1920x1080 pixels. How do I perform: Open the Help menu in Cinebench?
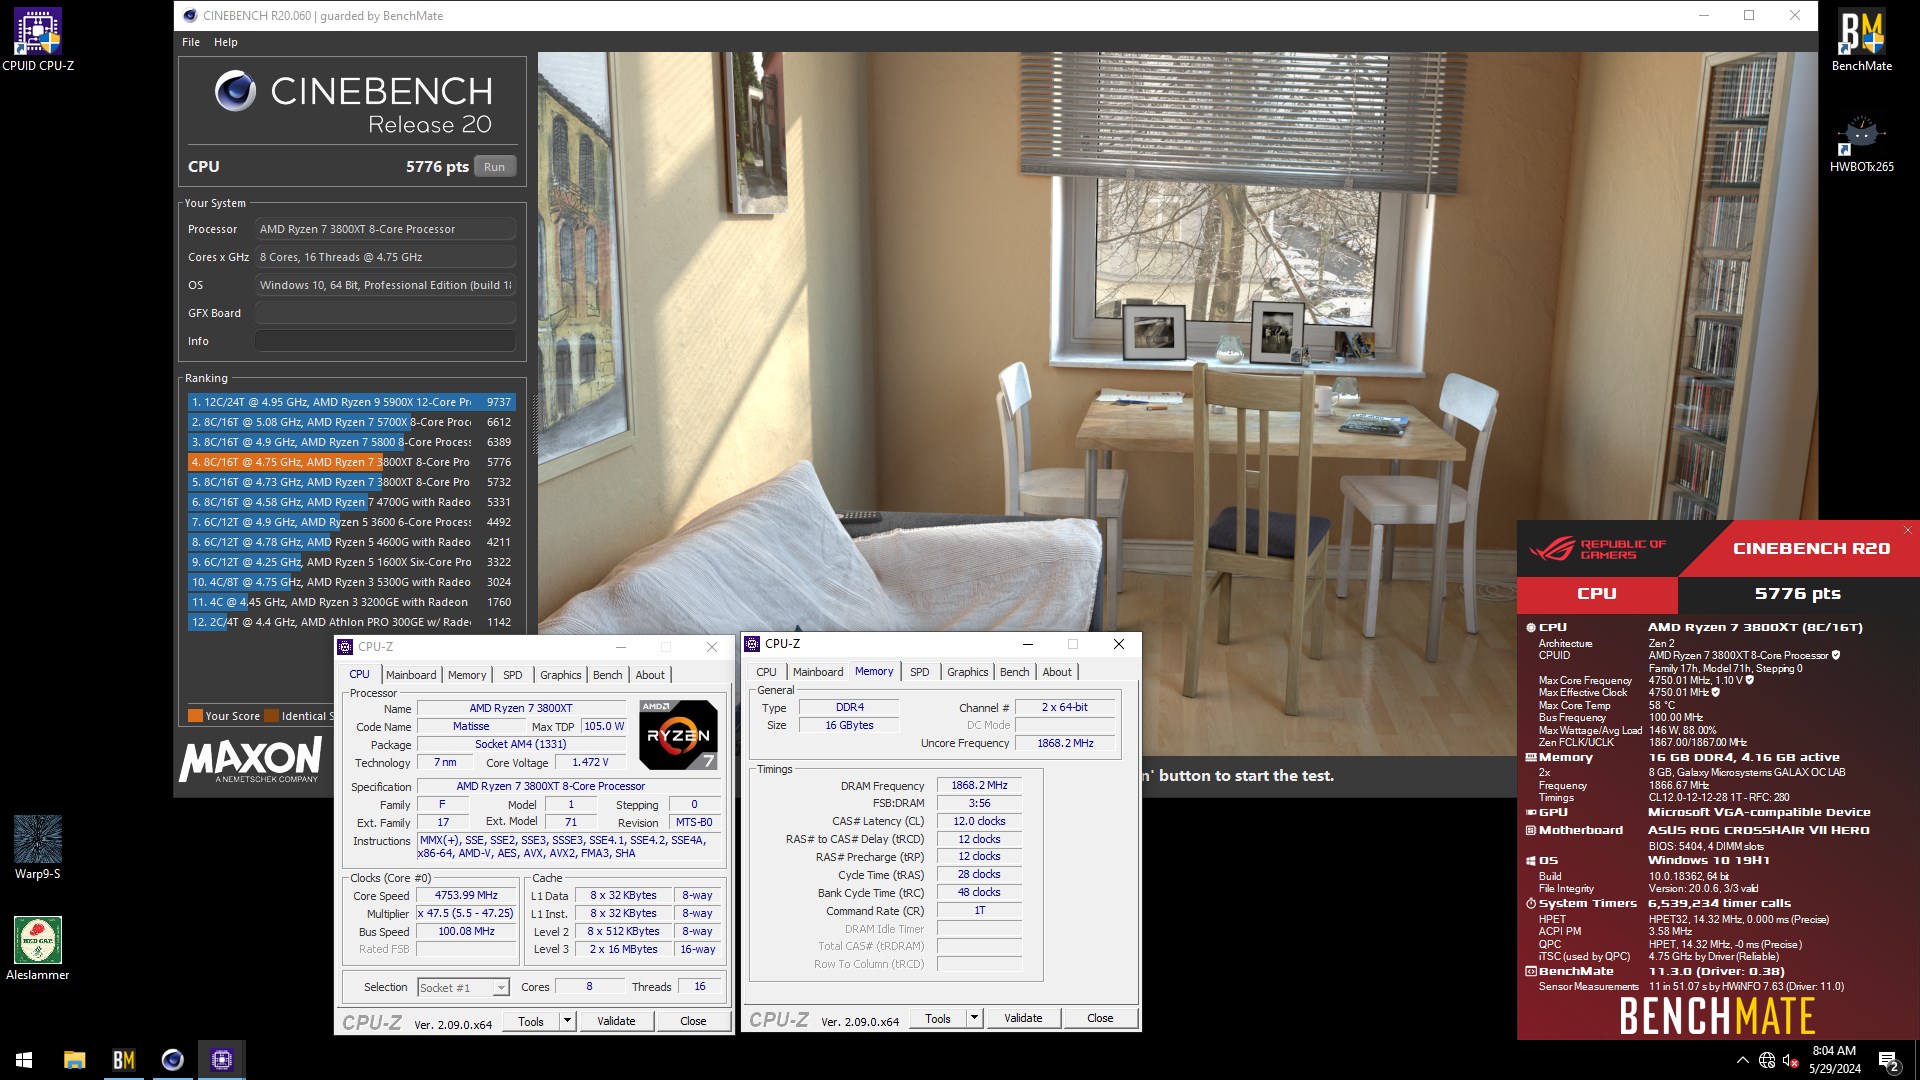(x=226, y=42)
